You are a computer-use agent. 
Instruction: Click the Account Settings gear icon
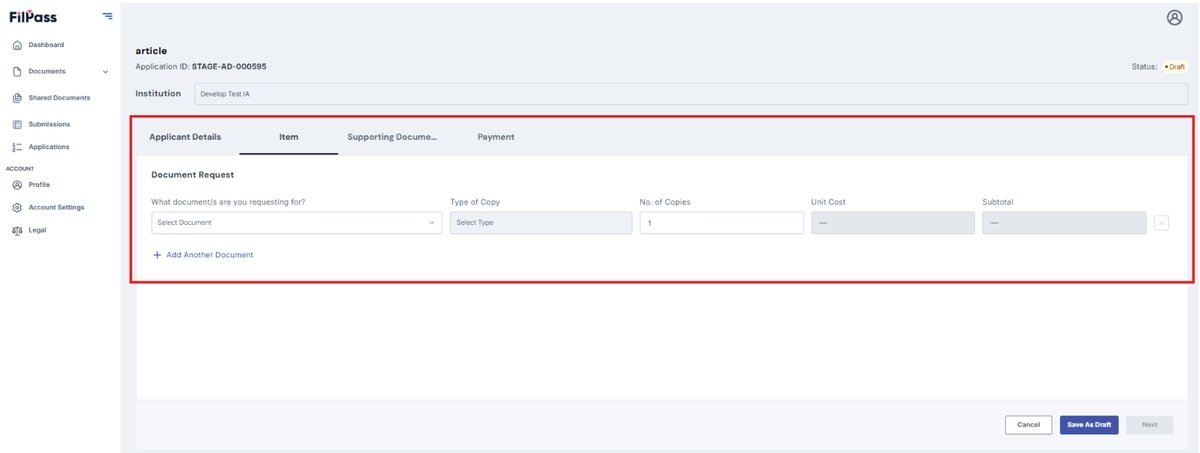tap(17, 207)
